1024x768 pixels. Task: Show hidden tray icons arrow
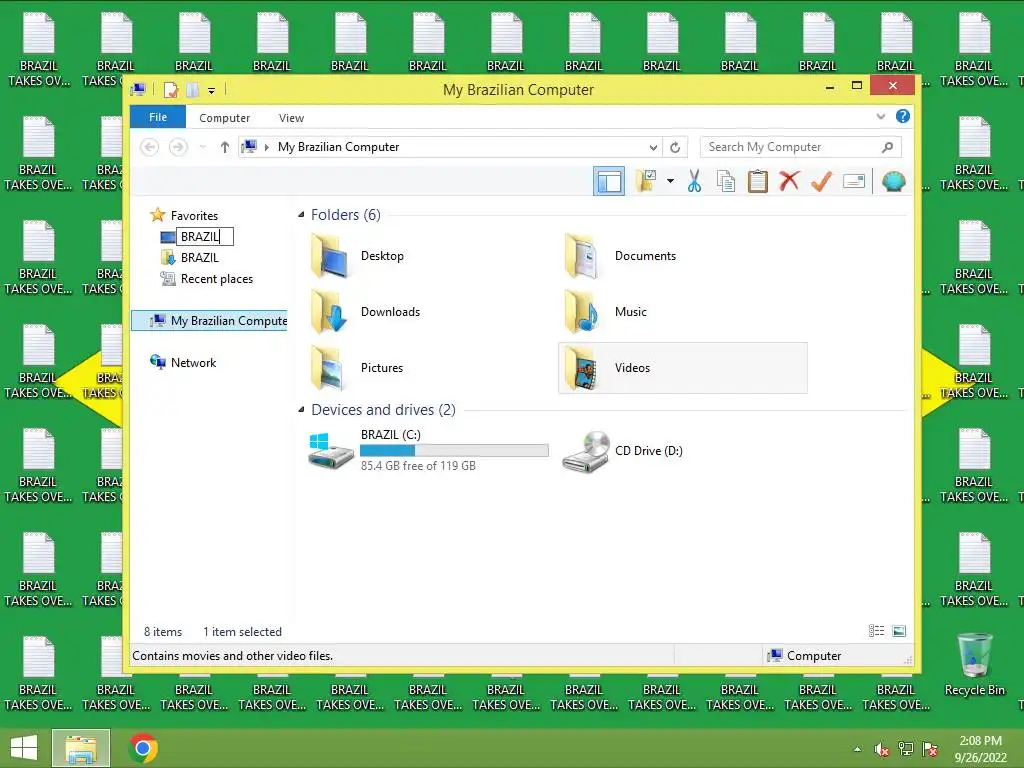point(857,749)
